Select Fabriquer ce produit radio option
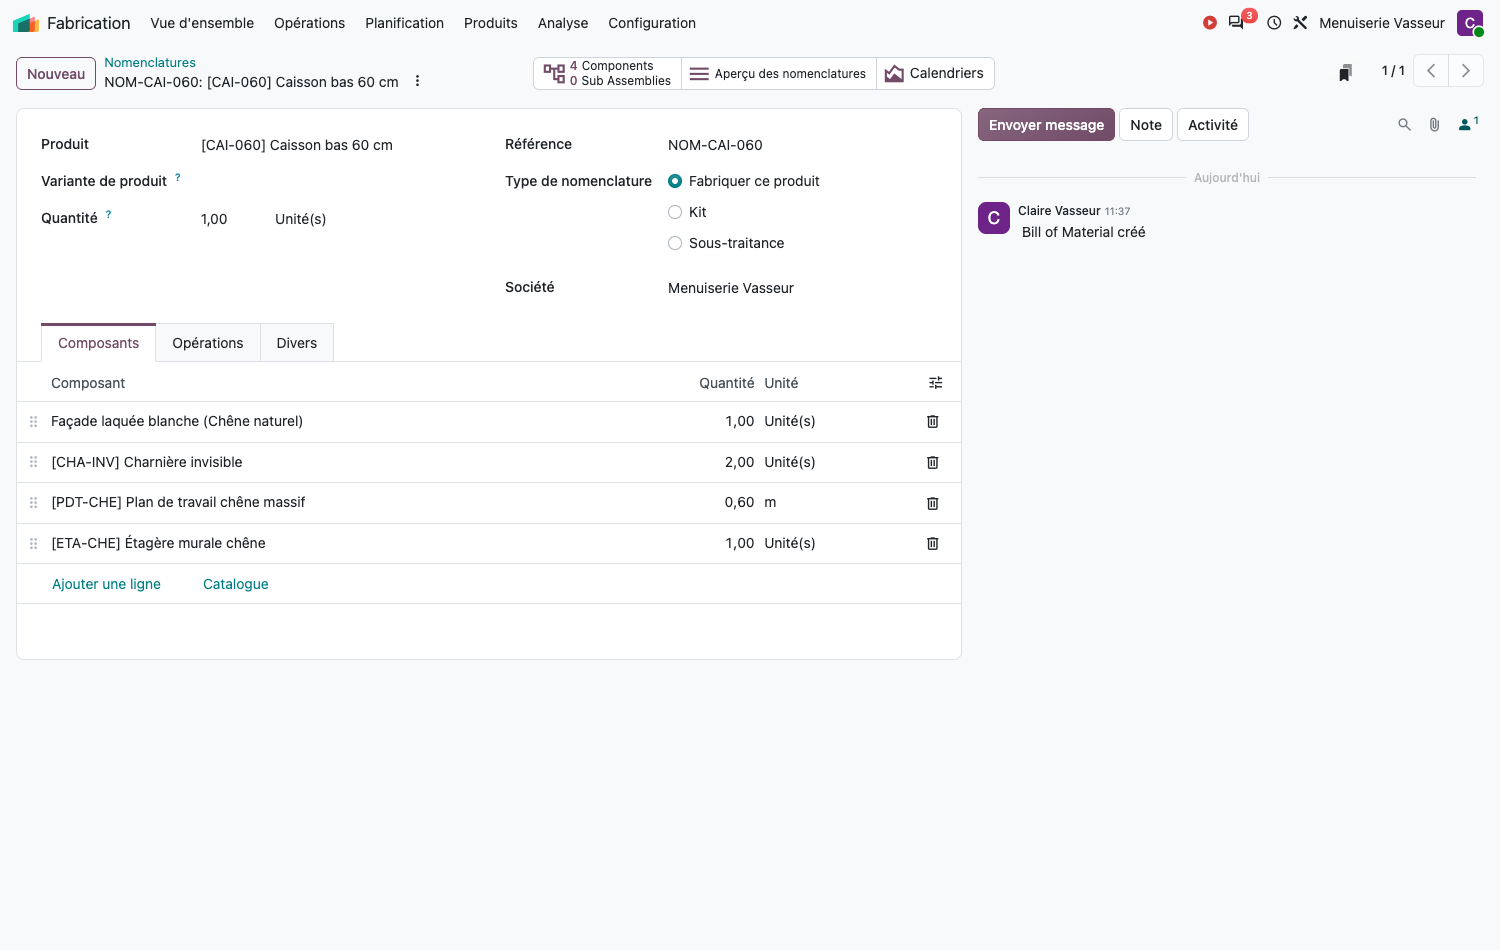Screen dimensions: 1500x950 [x=675, y=181]
